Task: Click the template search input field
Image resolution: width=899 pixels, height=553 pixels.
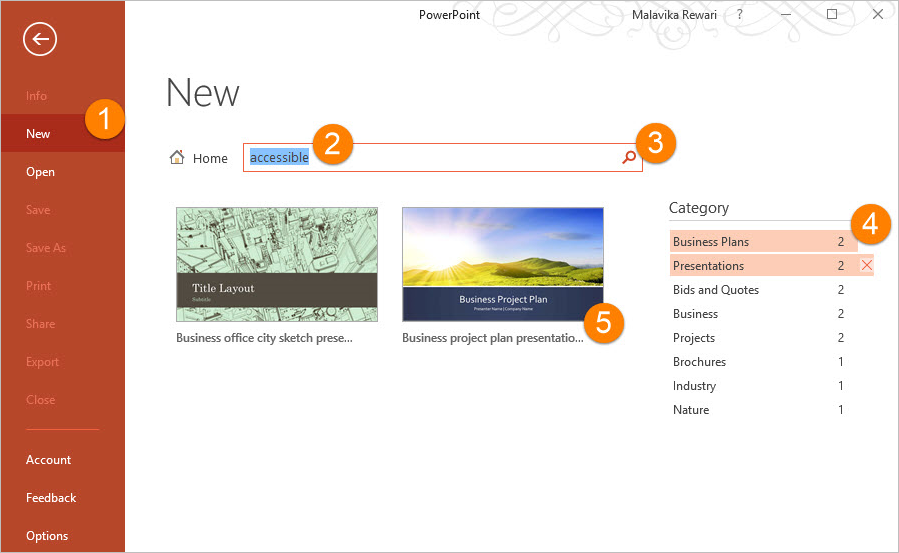Action: pyautogui.click(x=442, y=158)
